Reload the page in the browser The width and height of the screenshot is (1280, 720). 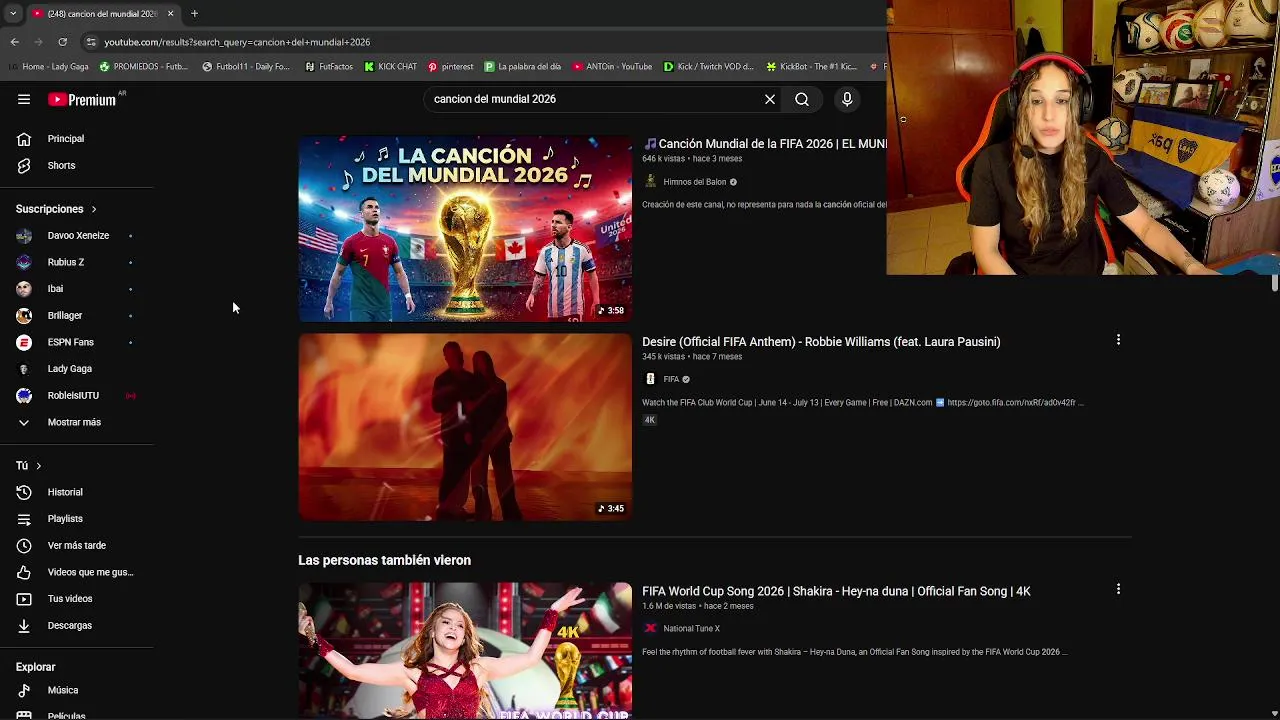(x=62, y=42)
